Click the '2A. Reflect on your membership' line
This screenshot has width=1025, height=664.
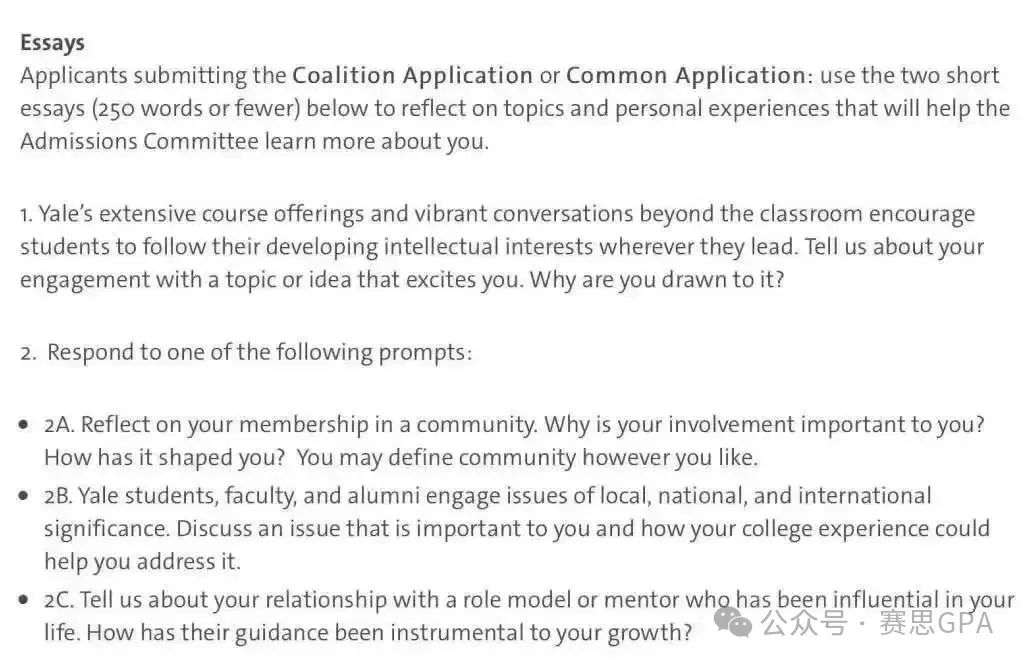[514, 425]
